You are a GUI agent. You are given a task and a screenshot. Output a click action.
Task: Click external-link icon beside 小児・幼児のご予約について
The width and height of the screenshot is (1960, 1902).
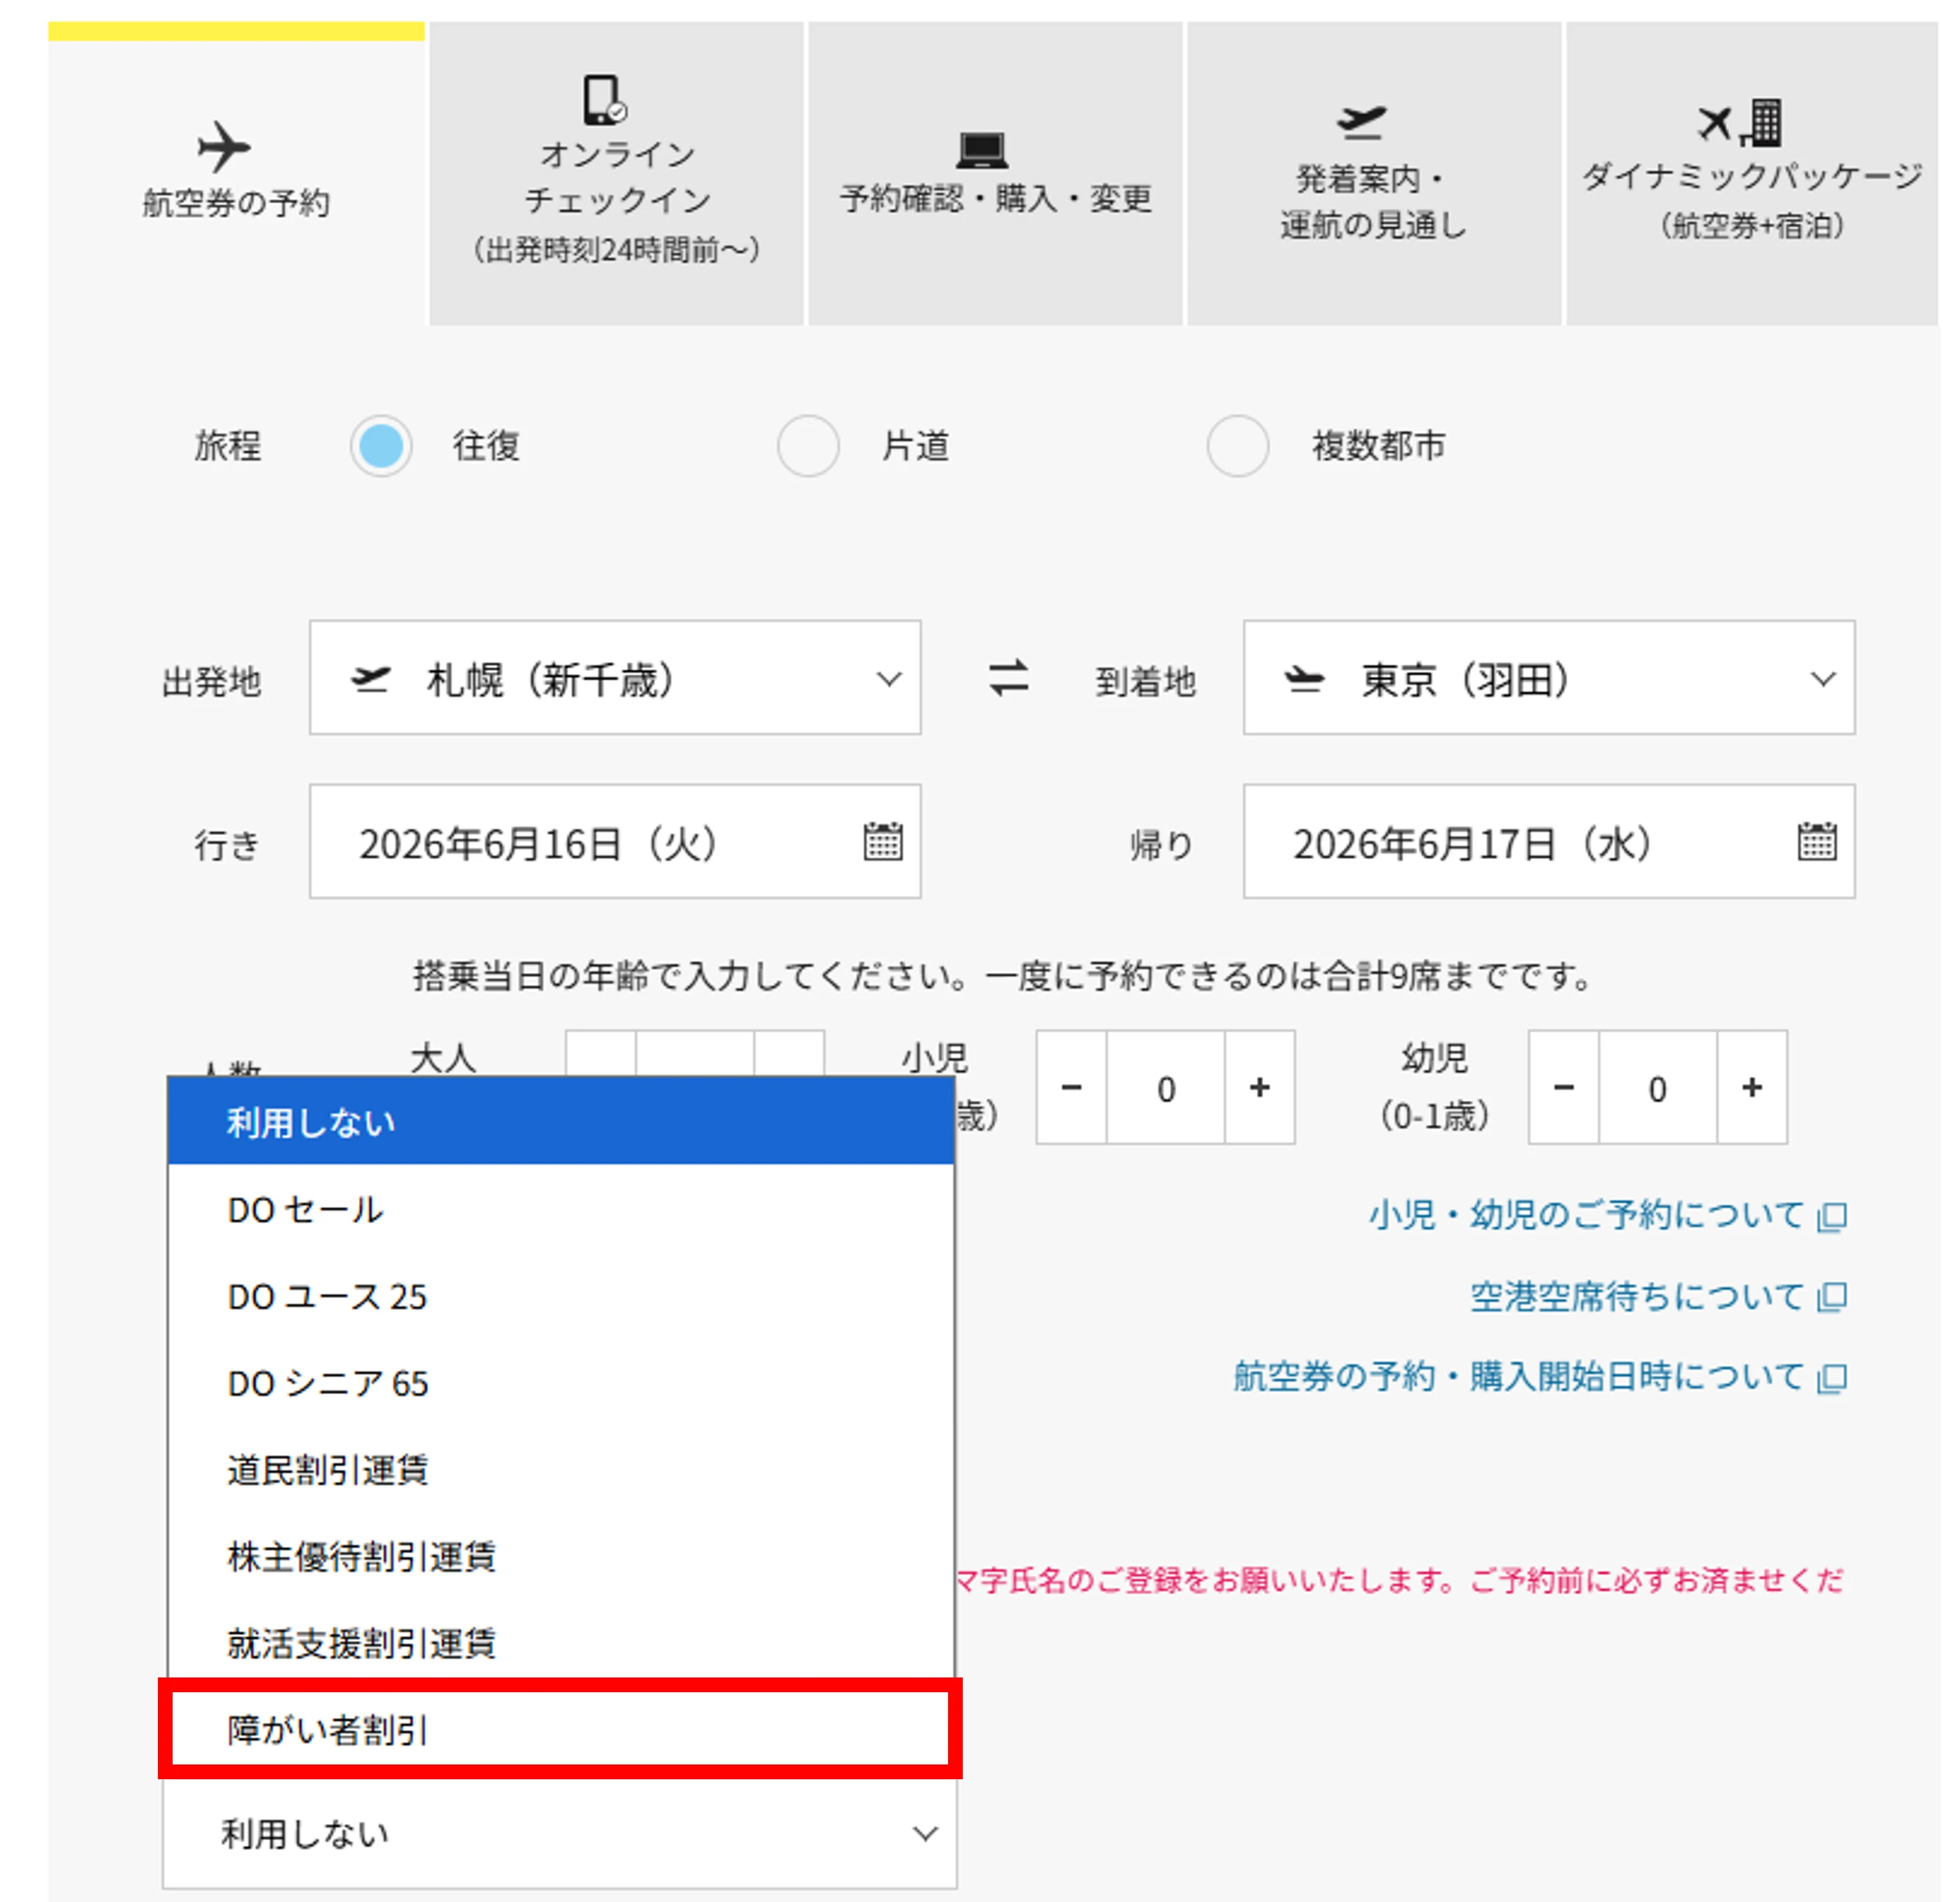[1832, 1216]
